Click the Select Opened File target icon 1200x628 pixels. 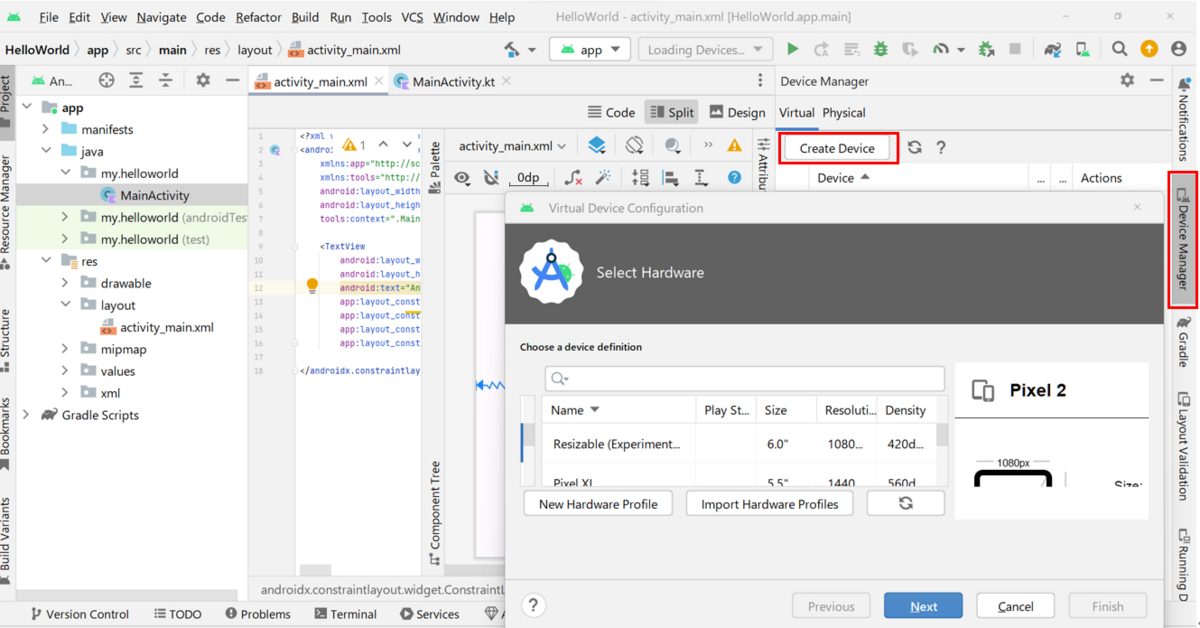(106, 81)
